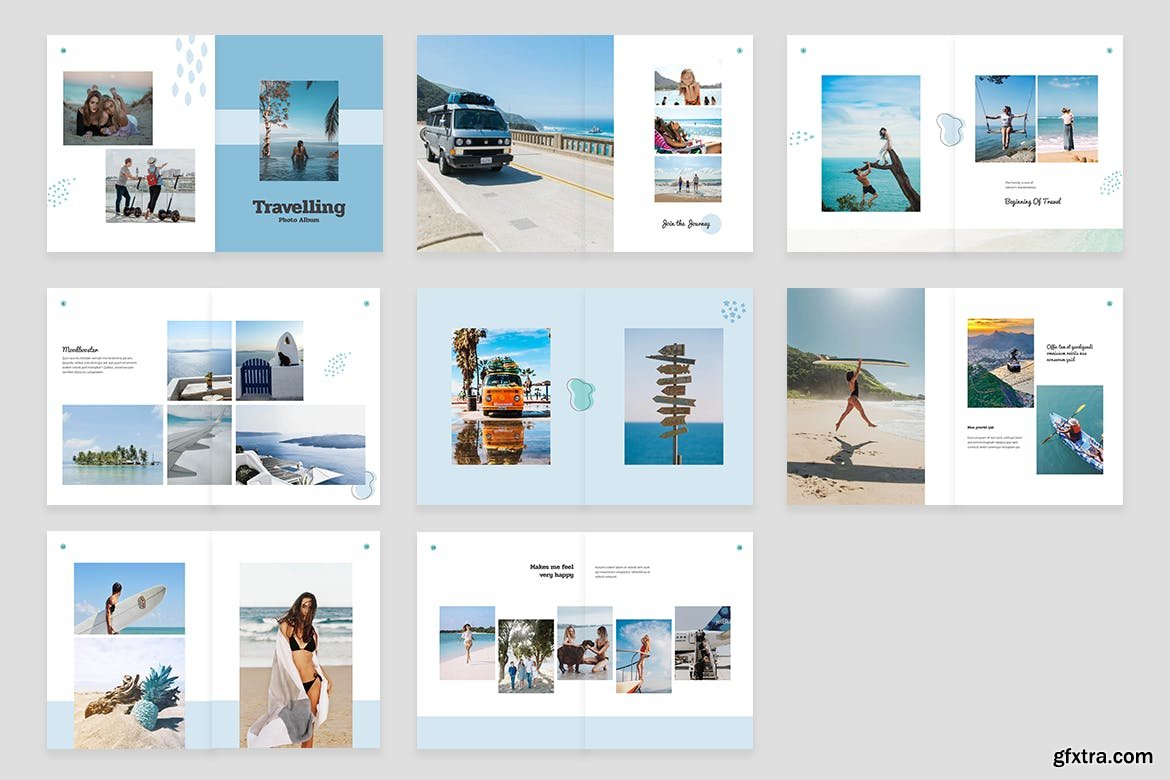This screenshot has width=1170, height=780.
Task: Select the blue gate Santorini photo
Action: point(269,360)
